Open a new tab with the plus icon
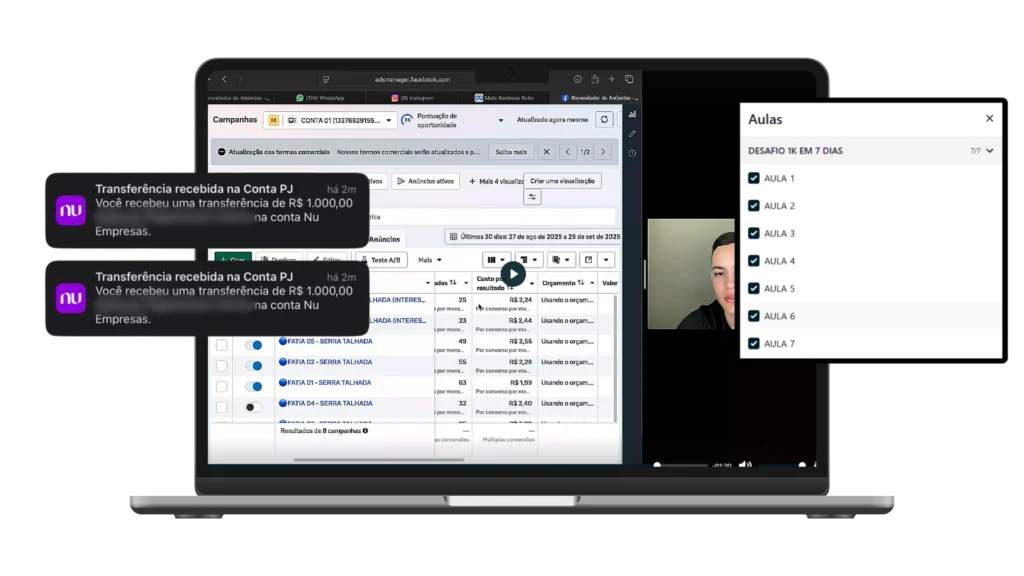 [611, 79]
